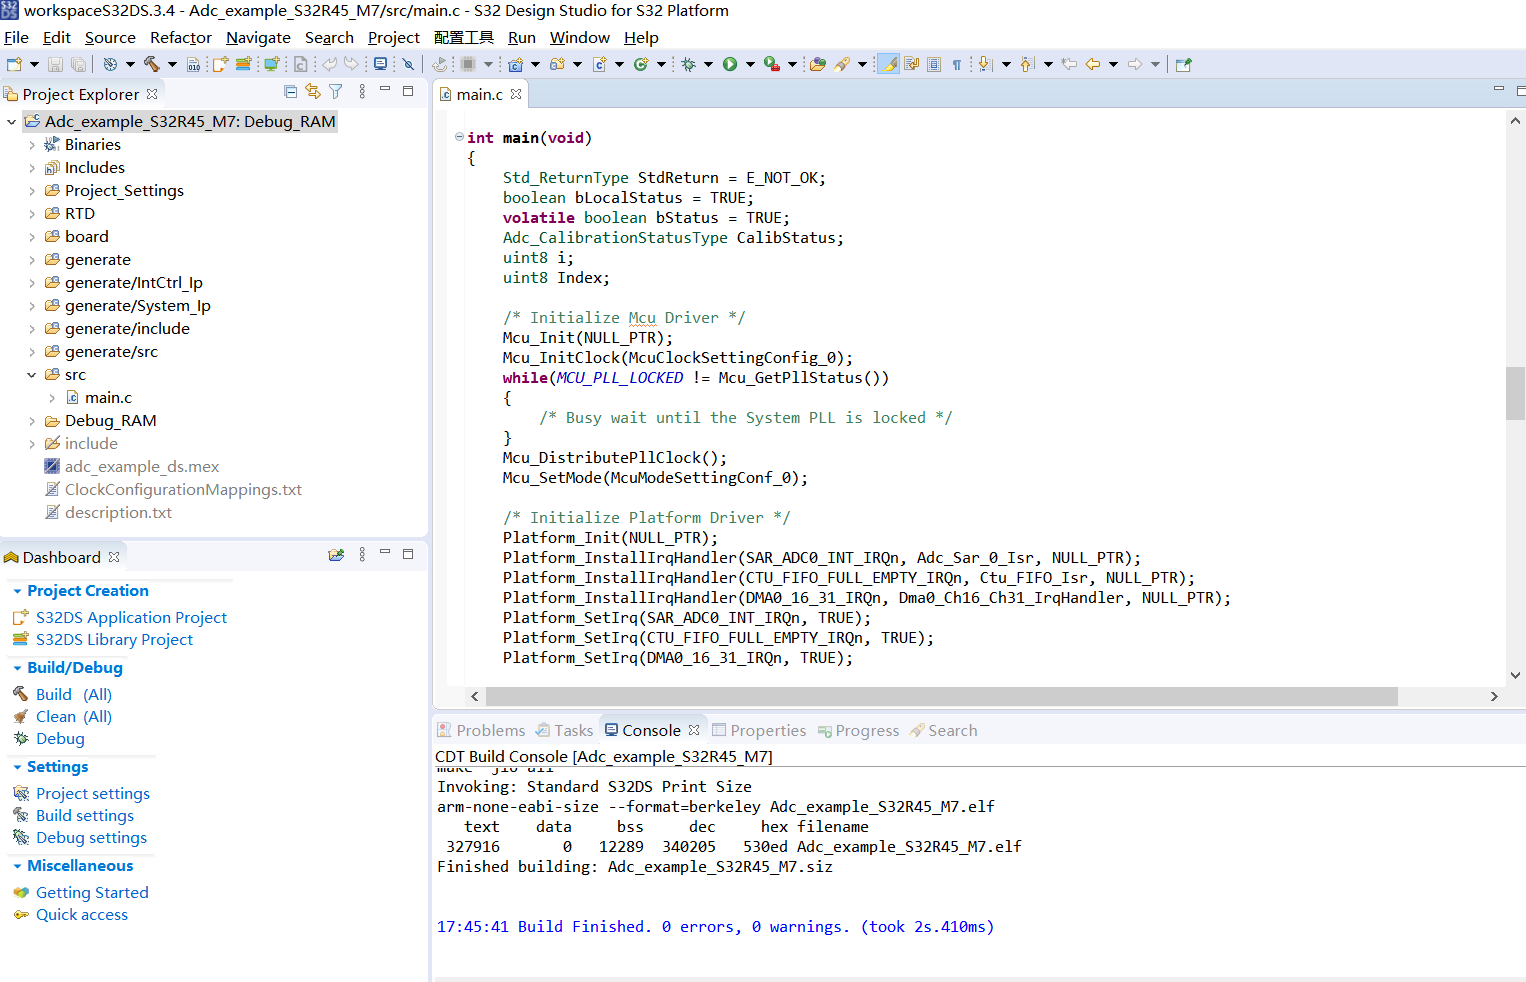Expand the Includes tree node

32,168
